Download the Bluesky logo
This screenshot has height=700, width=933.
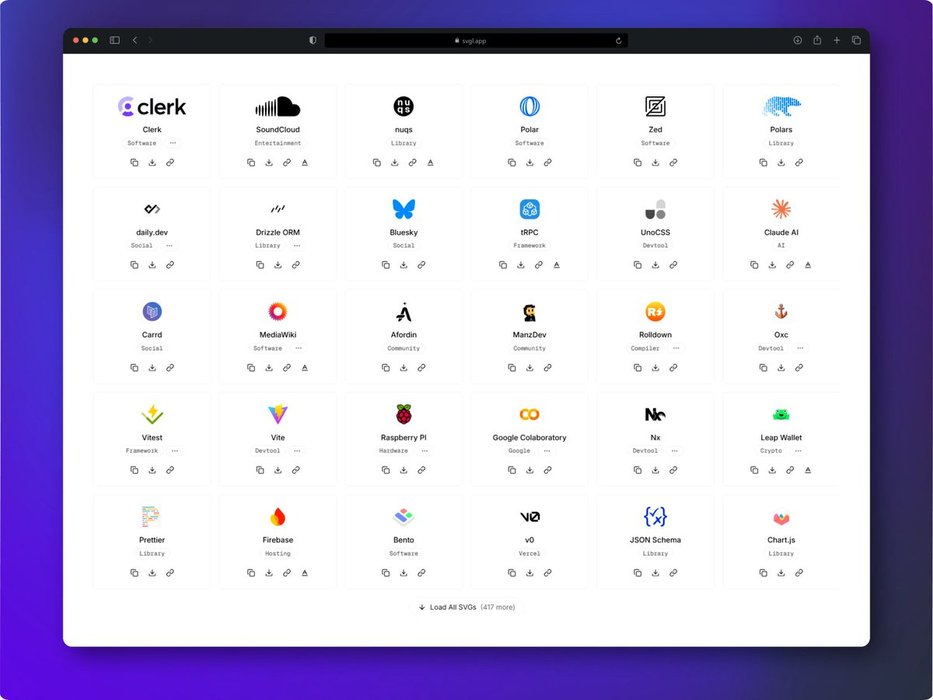tap(403, 265)
